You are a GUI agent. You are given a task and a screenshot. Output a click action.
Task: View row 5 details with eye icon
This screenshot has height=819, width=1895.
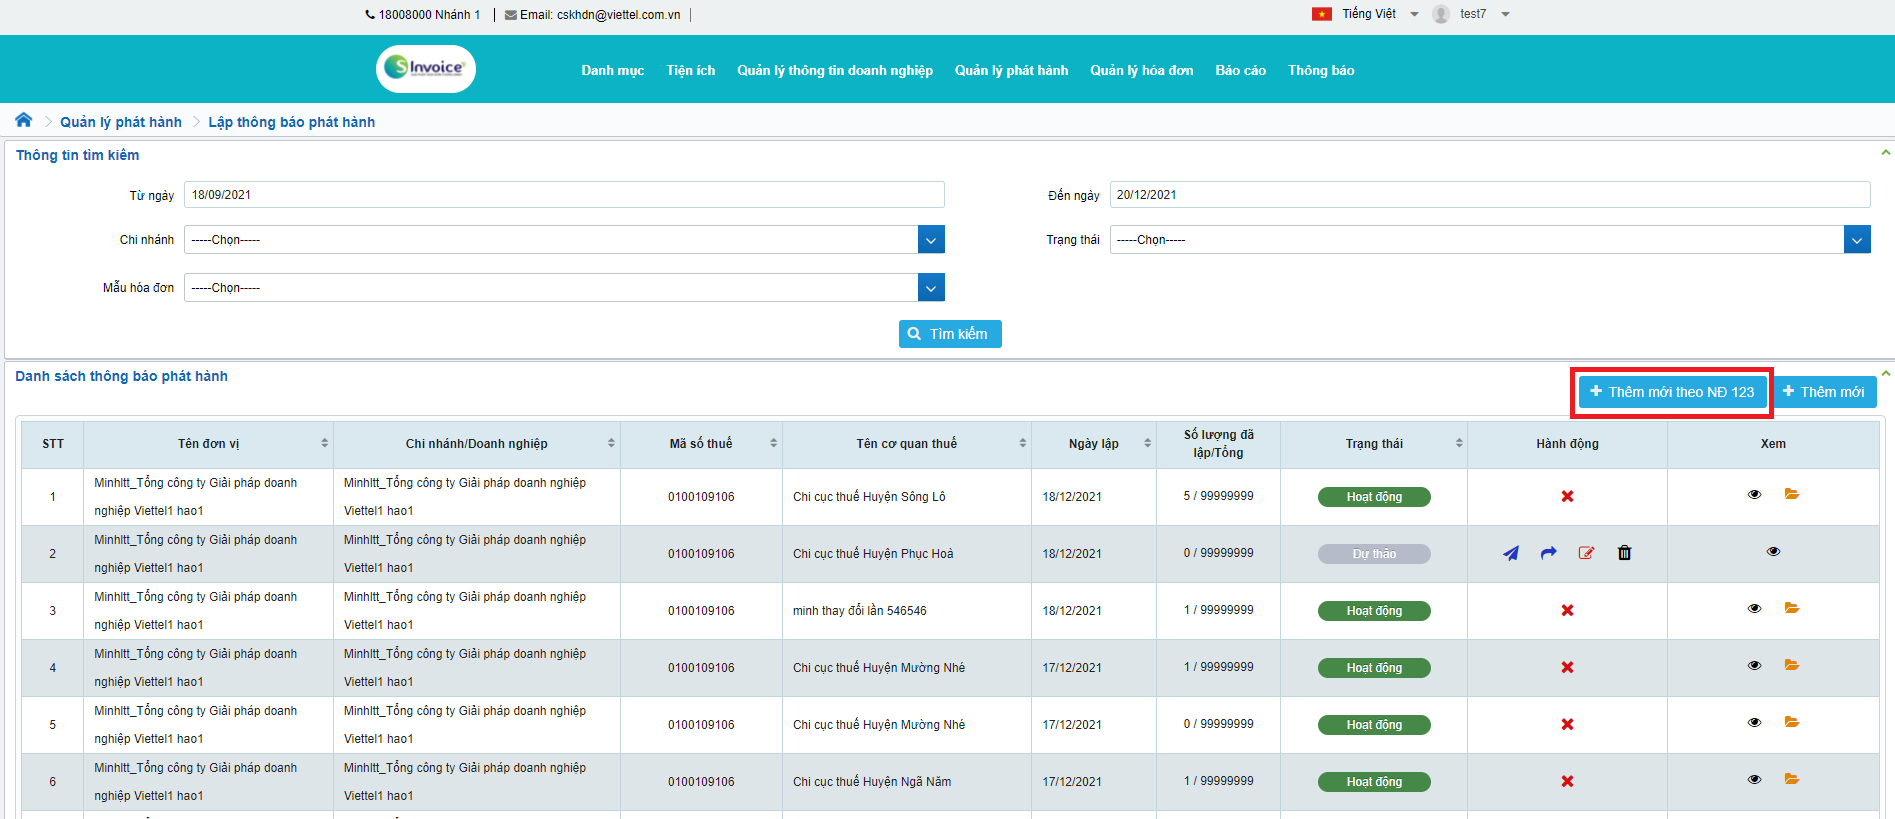tap(1754, 723)
